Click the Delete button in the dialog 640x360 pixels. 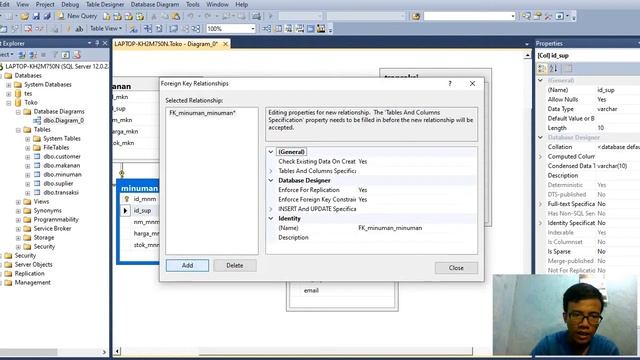tap(235, 265)
